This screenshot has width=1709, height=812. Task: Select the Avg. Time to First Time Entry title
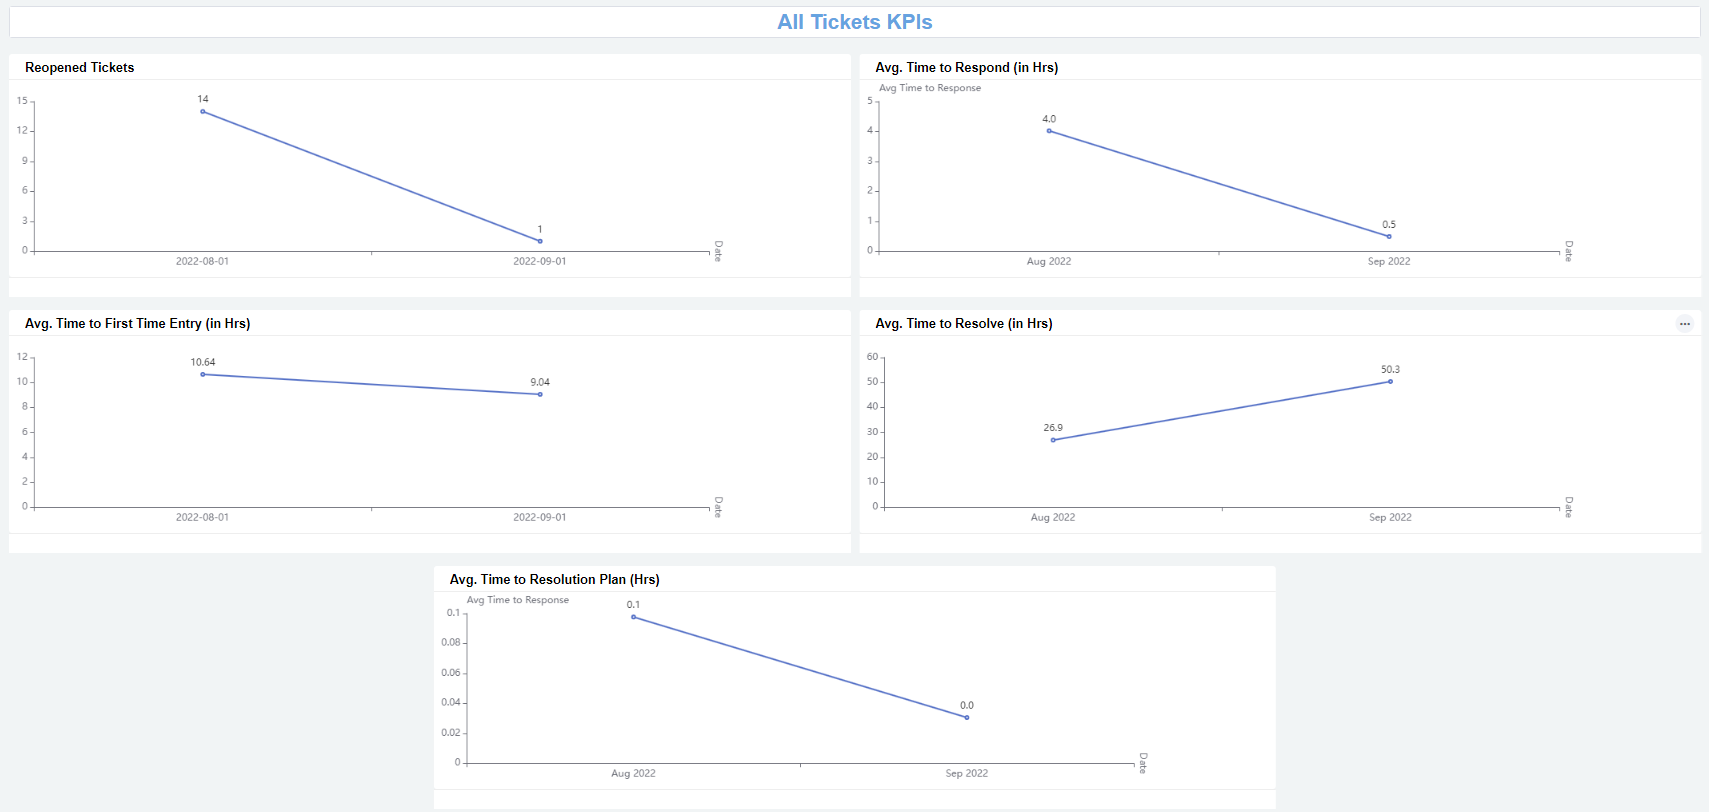point(138,324)
